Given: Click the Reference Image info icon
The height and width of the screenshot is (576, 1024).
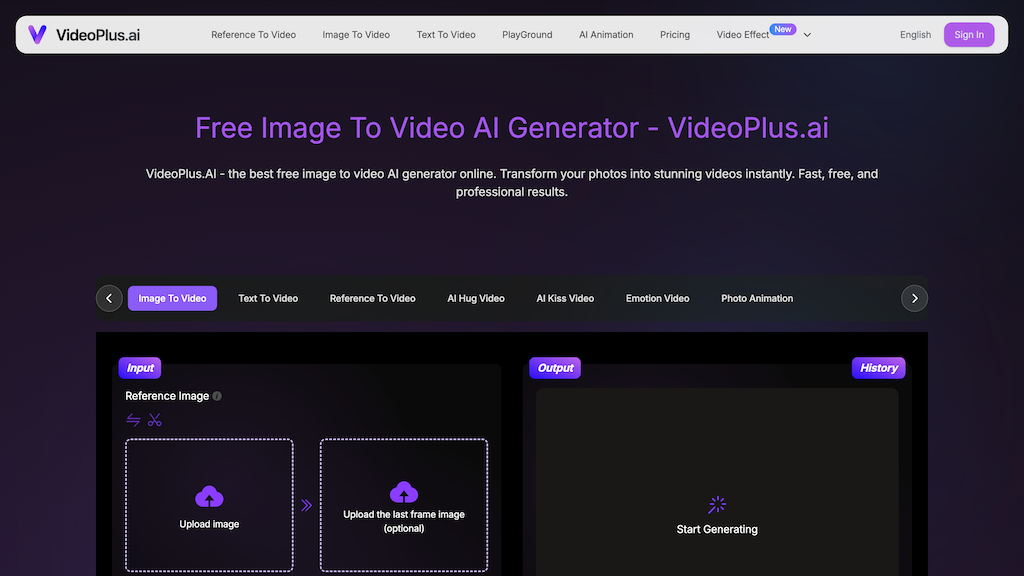Looking at the screenshot, I should [216, 395].
